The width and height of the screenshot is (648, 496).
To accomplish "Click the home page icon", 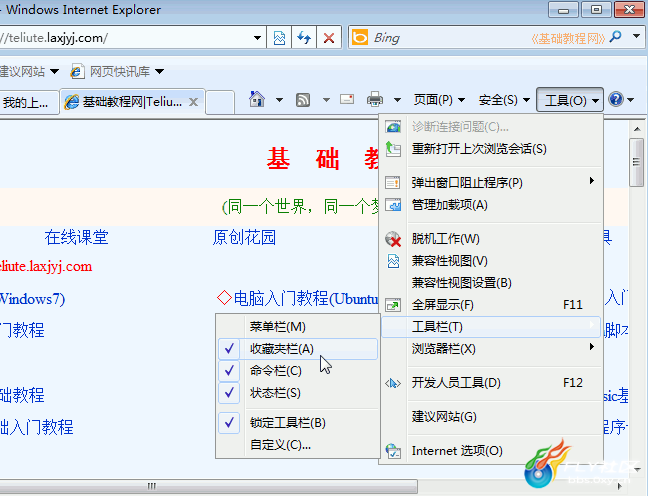I will click(257, 99).
